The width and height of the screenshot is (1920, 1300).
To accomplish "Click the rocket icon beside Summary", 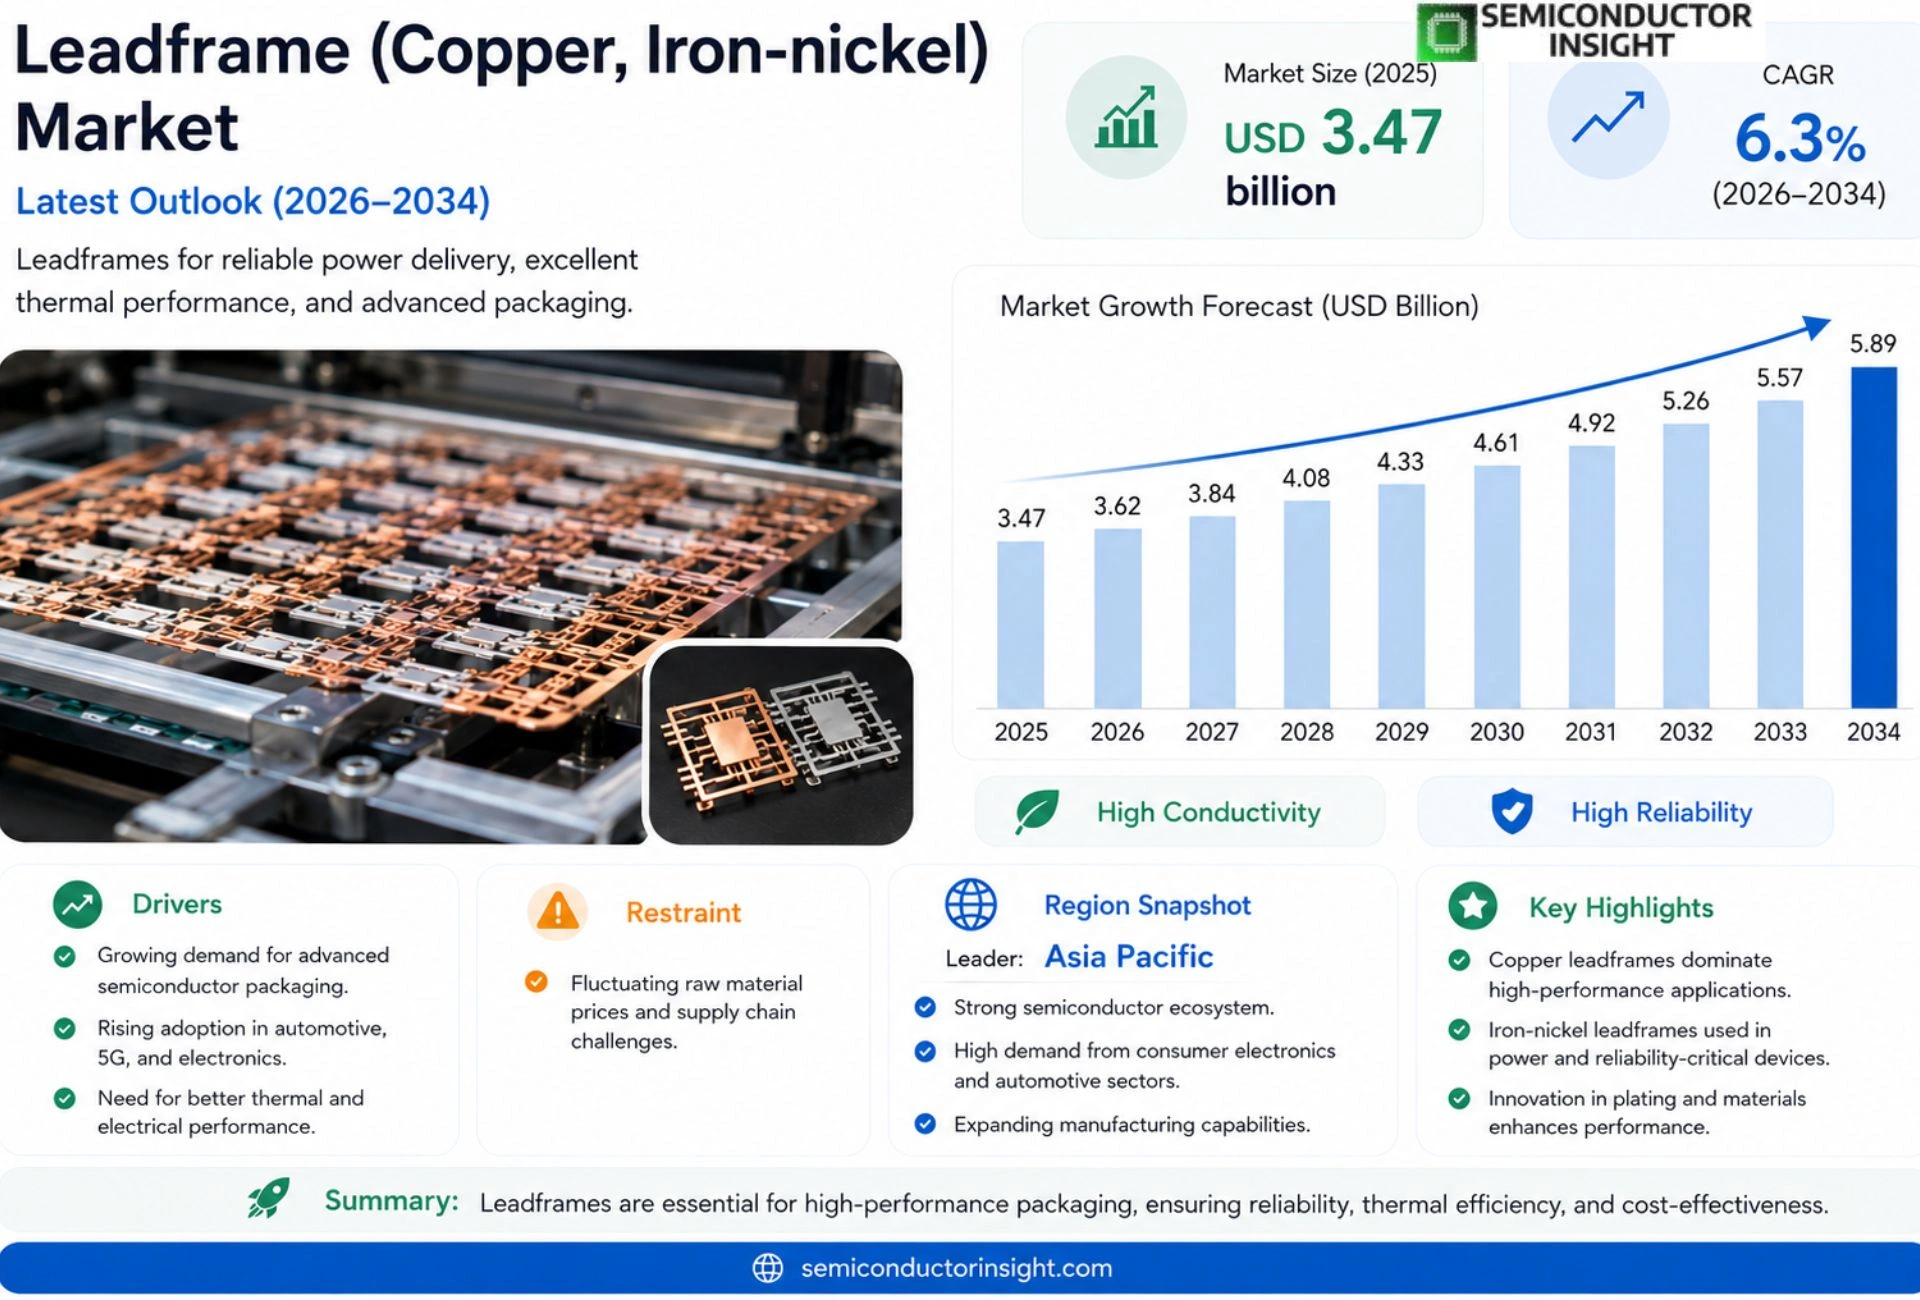I will [x=269, y=1197].
